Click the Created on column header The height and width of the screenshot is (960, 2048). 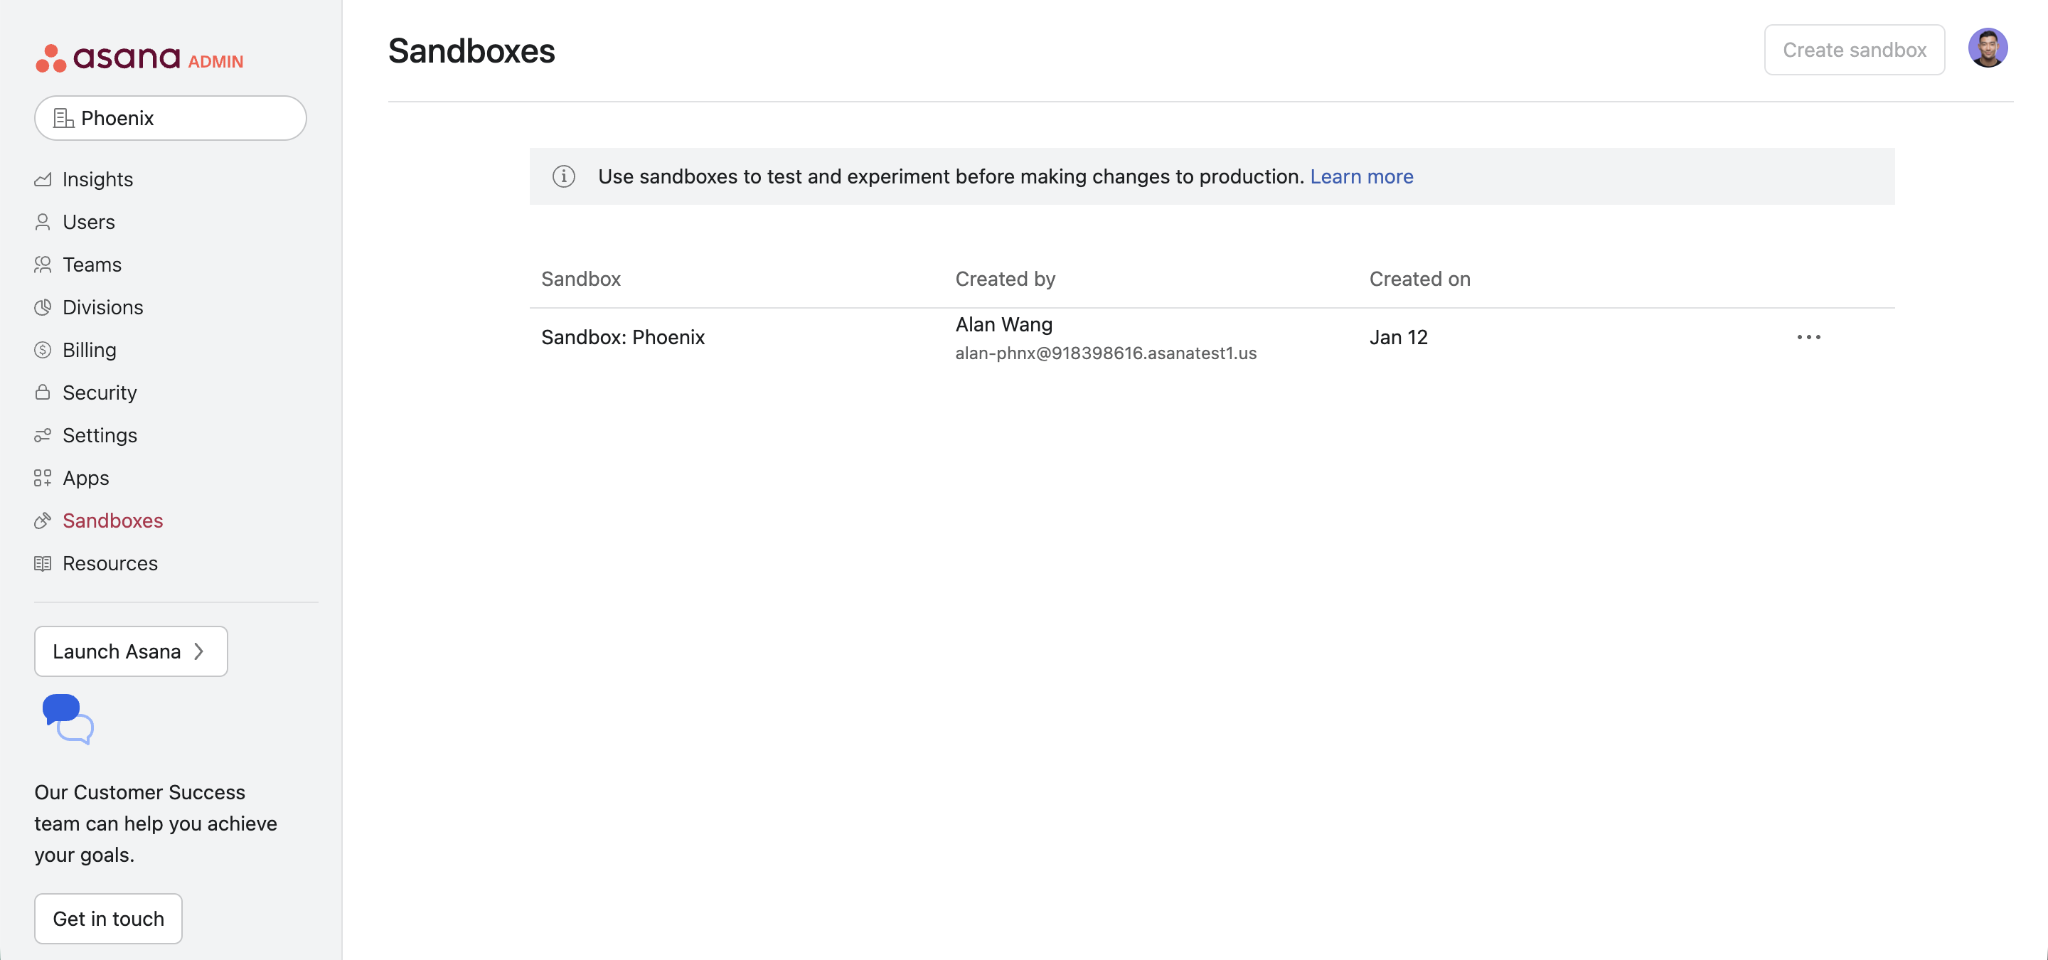coord(1419,280)
